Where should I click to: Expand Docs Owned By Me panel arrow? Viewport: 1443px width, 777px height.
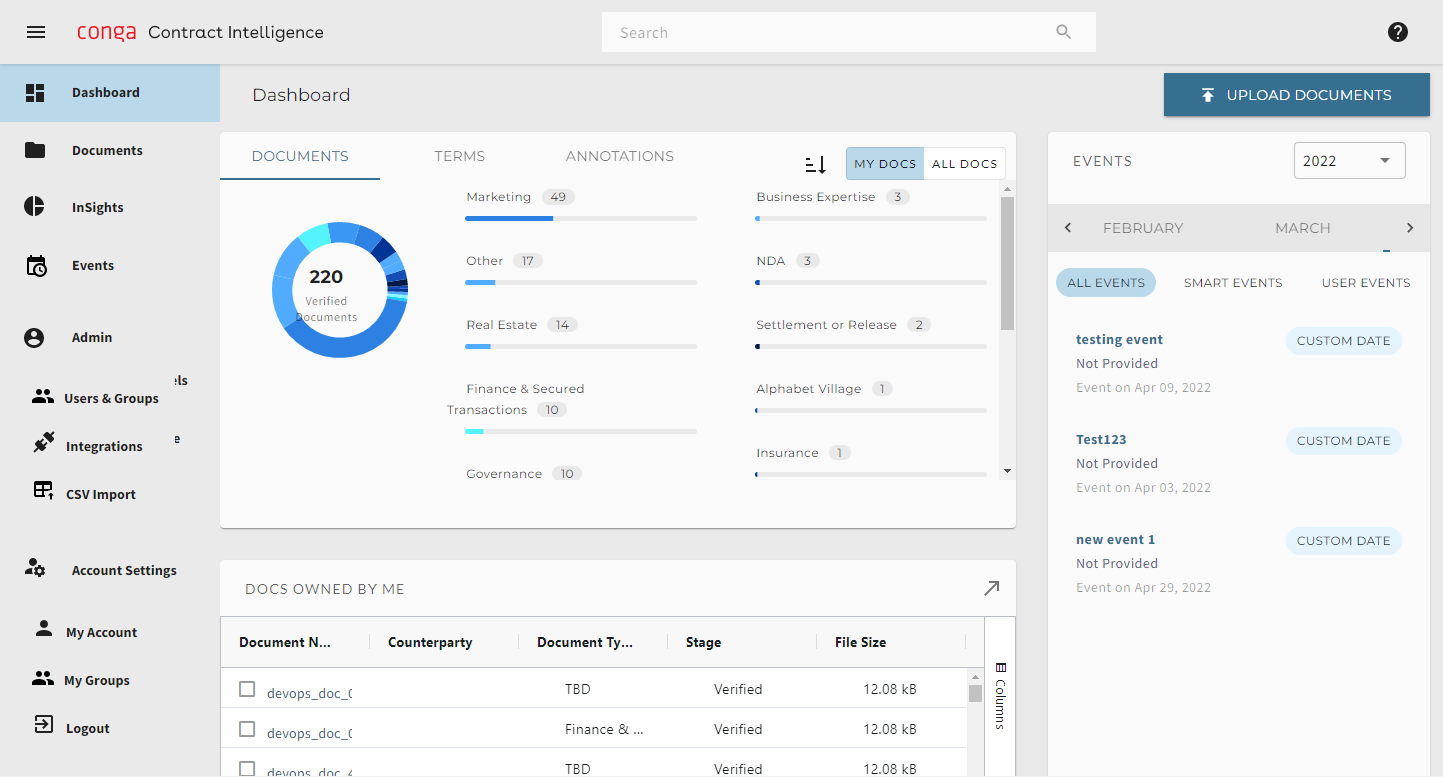tap(991, 588)
